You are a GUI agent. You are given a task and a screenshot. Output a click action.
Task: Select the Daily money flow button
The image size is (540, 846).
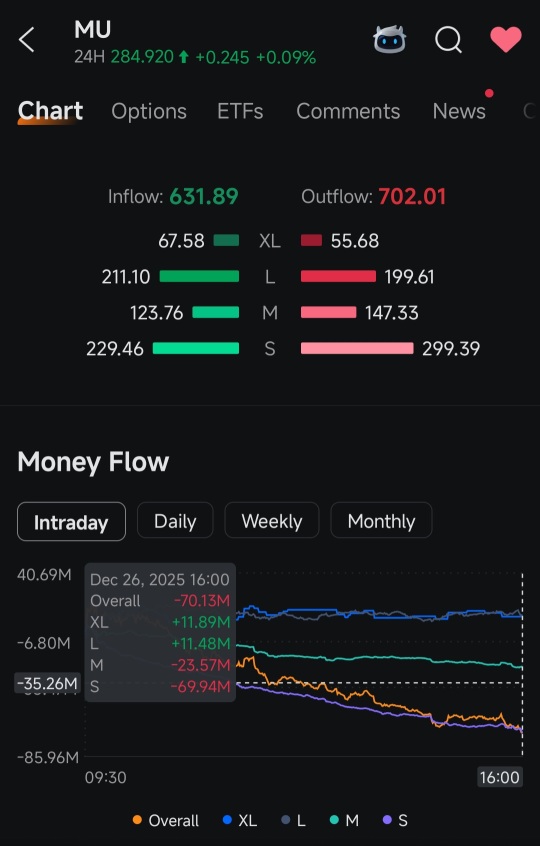tap(175, 521)
